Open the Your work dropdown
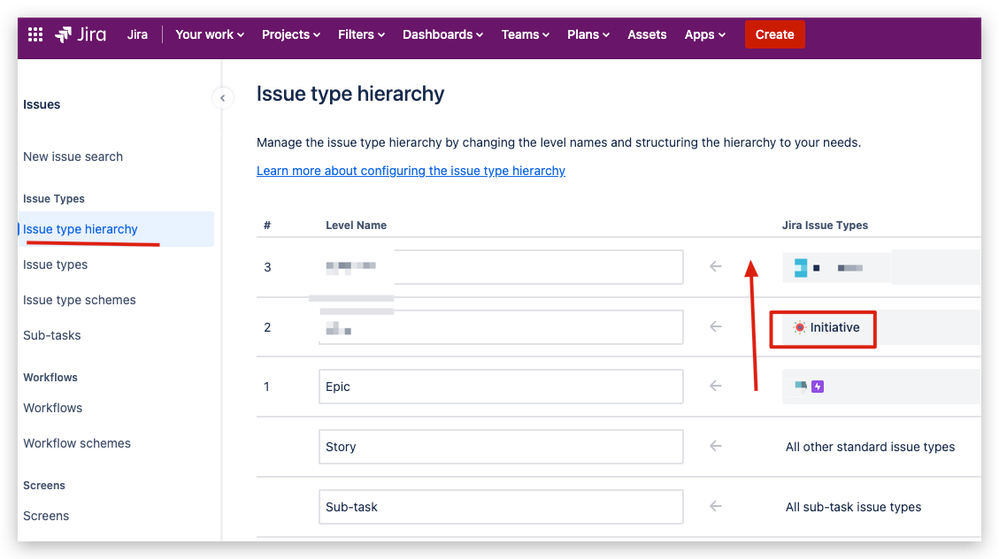 click(x=210, y=34)
